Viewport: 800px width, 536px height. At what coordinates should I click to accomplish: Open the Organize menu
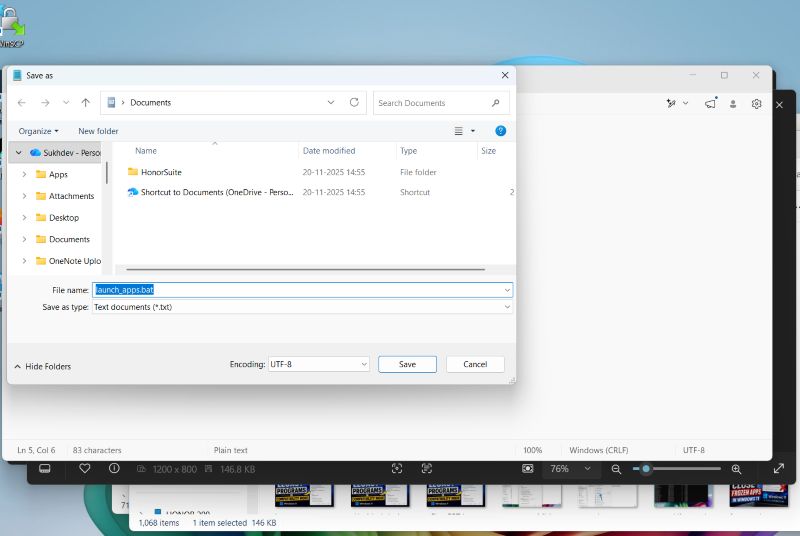pyautogui.click(x=38, y=131)
